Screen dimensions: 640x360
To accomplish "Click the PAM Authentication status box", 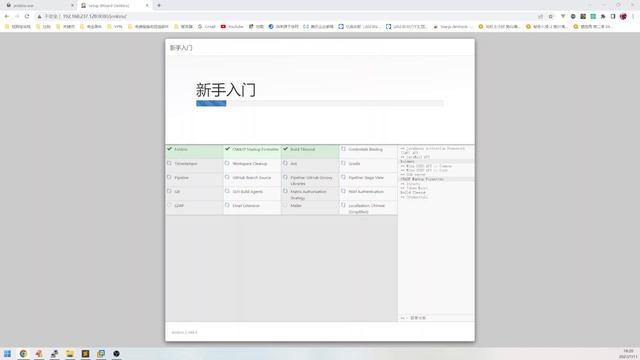I will [x=343, y=191].
